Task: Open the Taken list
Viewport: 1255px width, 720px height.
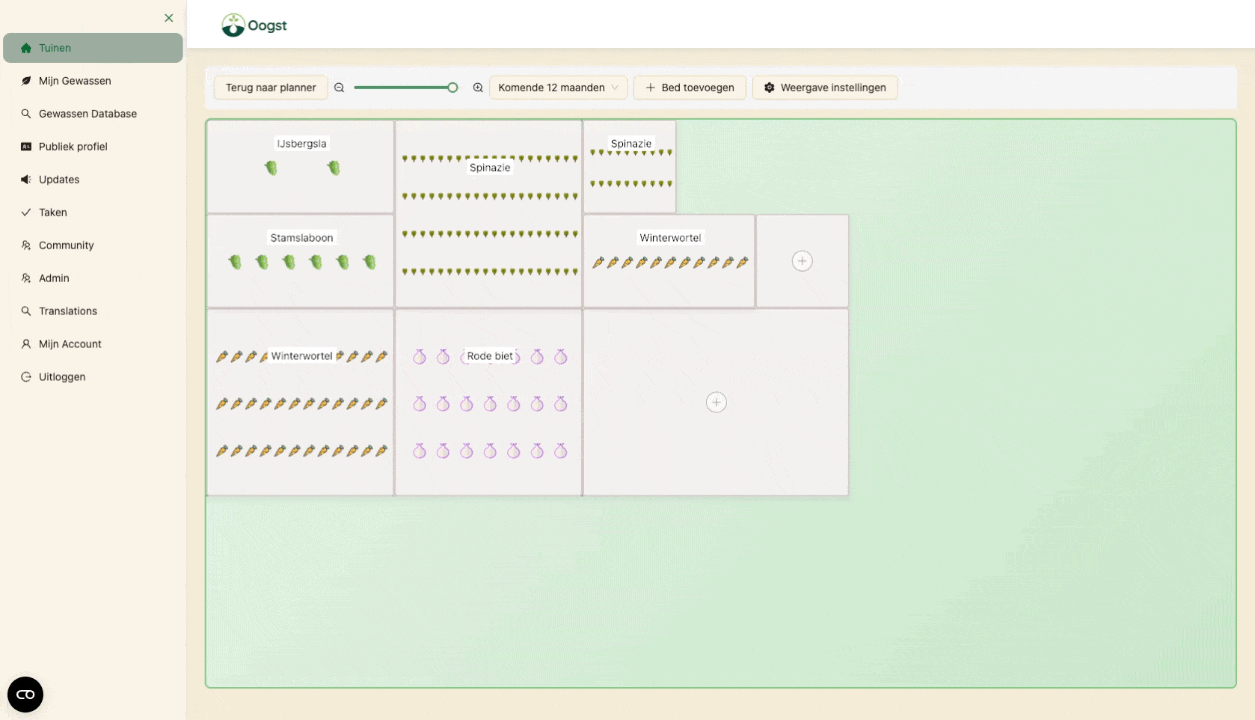Action: pyautogui.click(x=53, y=213)
